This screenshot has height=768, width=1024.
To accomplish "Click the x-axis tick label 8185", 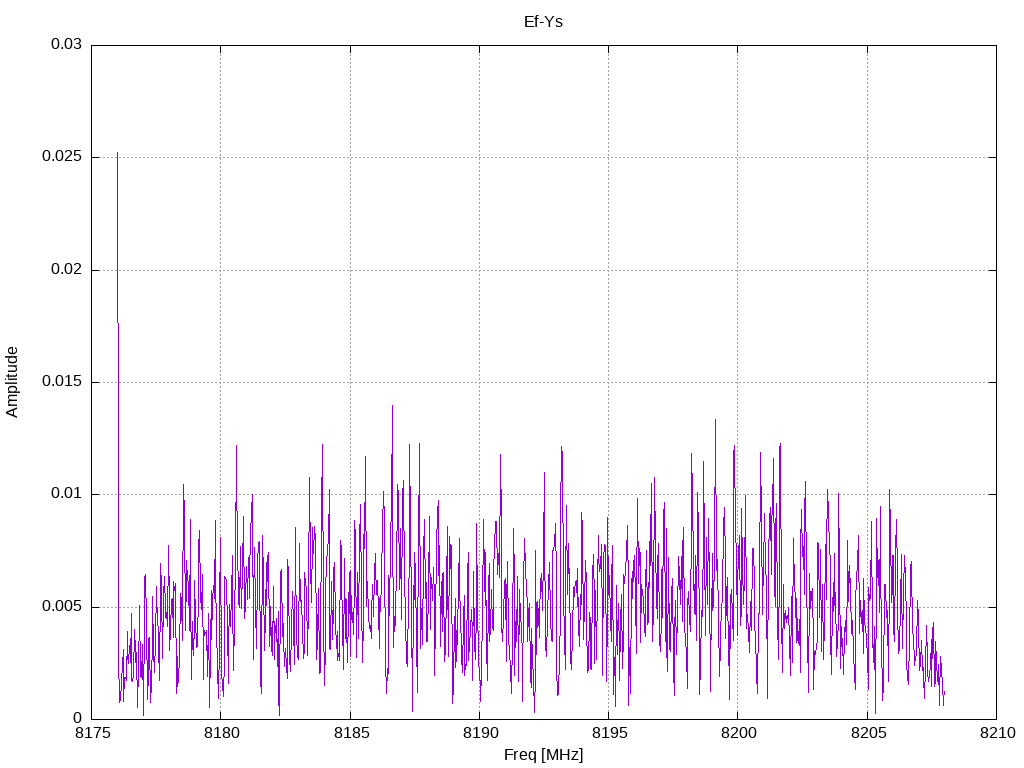I will (x=351, y=733).
